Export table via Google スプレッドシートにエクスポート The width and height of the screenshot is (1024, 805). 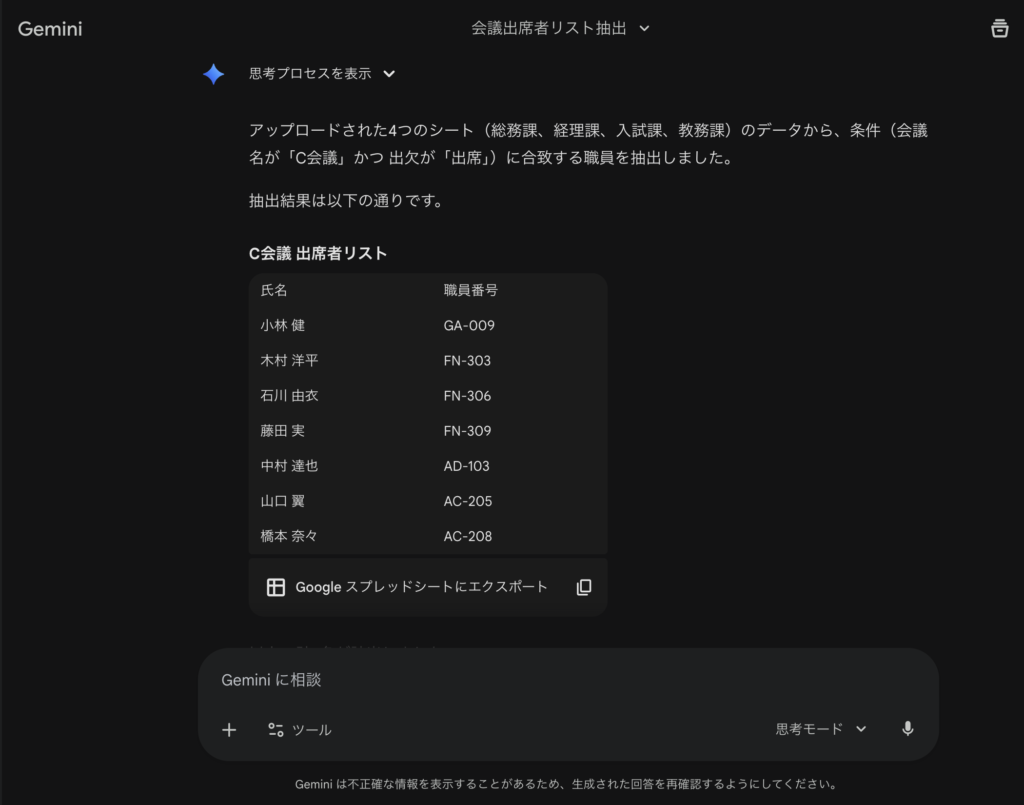pyautogui.click(x=421, y=587)
